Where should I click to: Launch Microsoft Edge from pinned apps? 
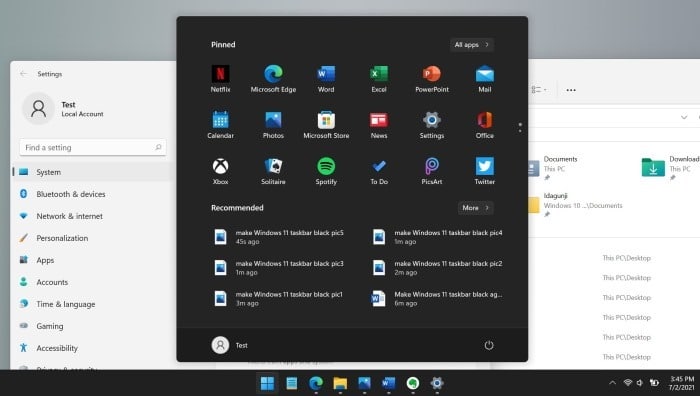point(273,79)
